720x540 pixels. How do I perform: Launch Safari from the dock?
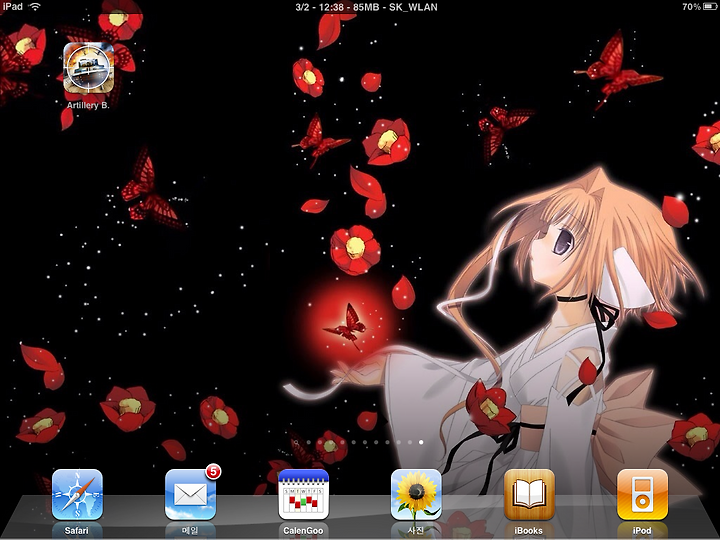click(x=77, y=495)
